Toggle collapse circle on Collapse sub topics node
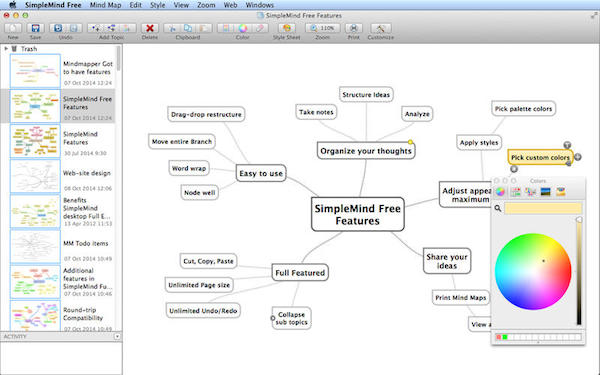 coord(273,318)
